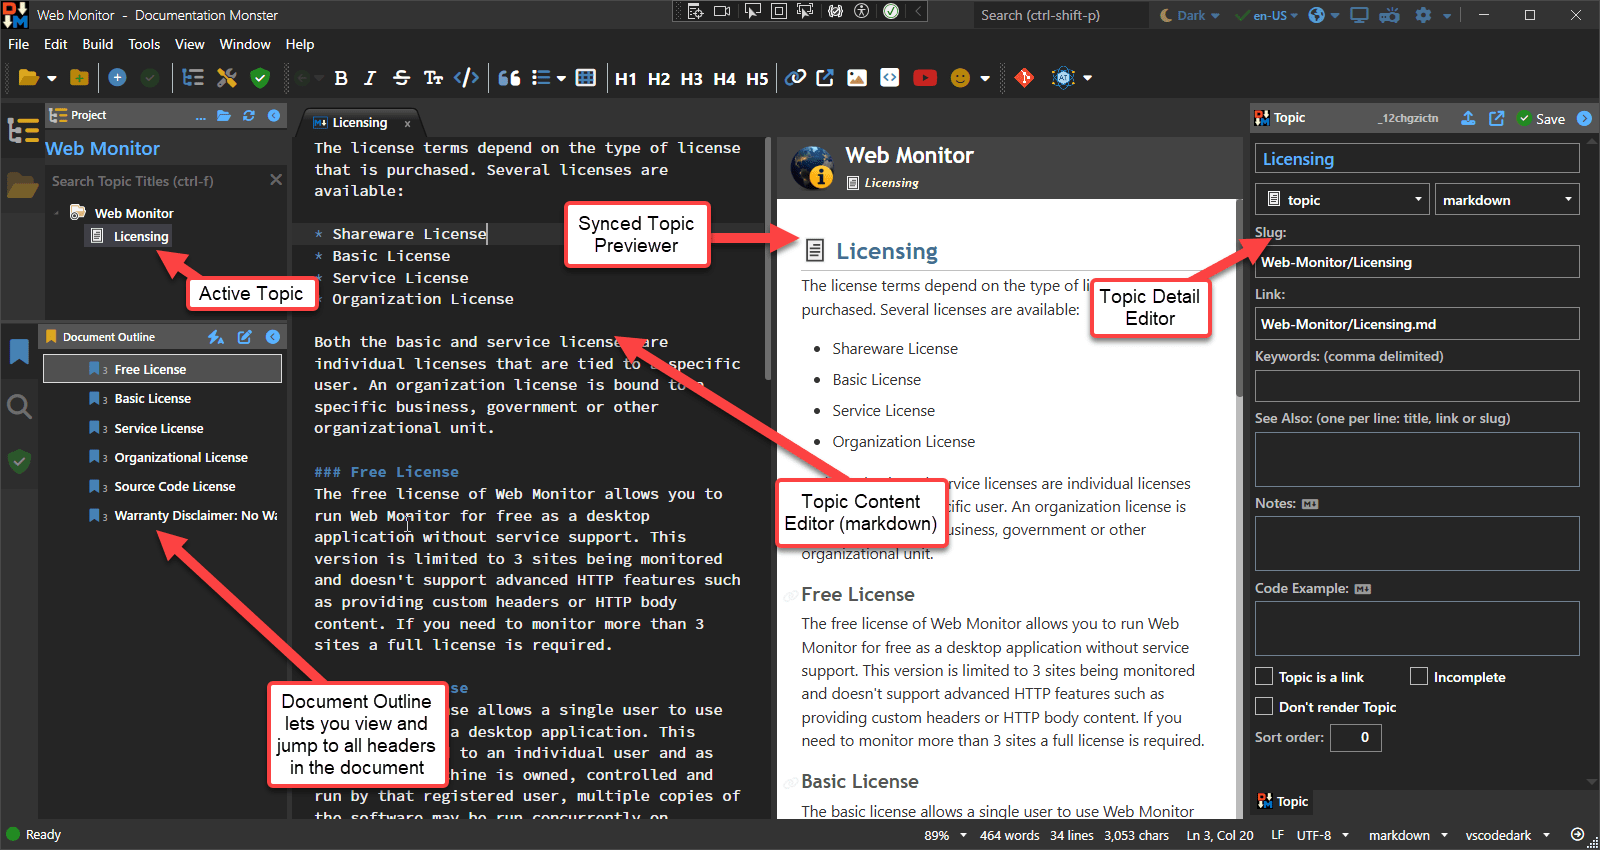This screenshot has height=850, width=1600.
Task: Apply H5 heading
Action: [x=757, y=79]
